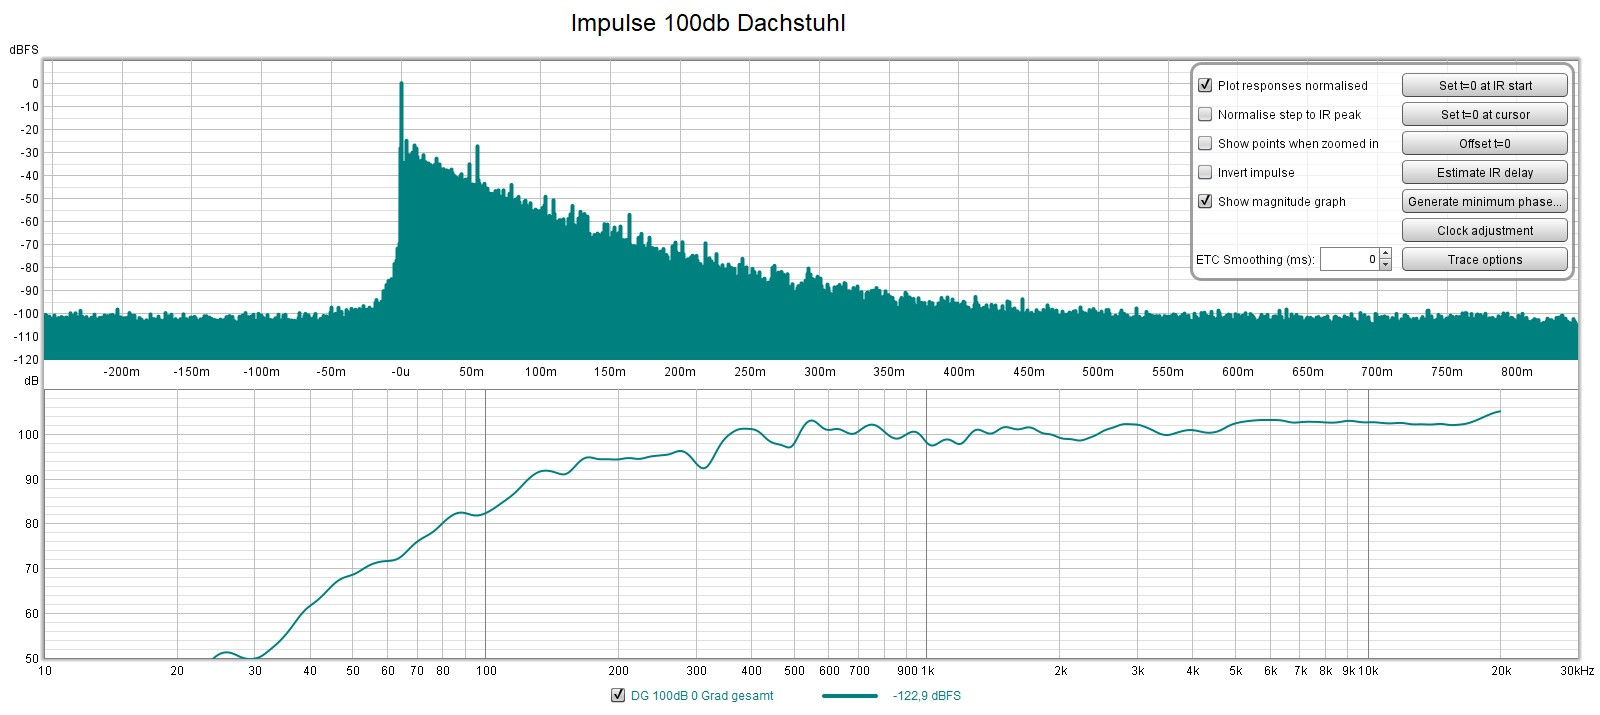Toggle Show magnitude graph checkbox

pos(1205,201)
